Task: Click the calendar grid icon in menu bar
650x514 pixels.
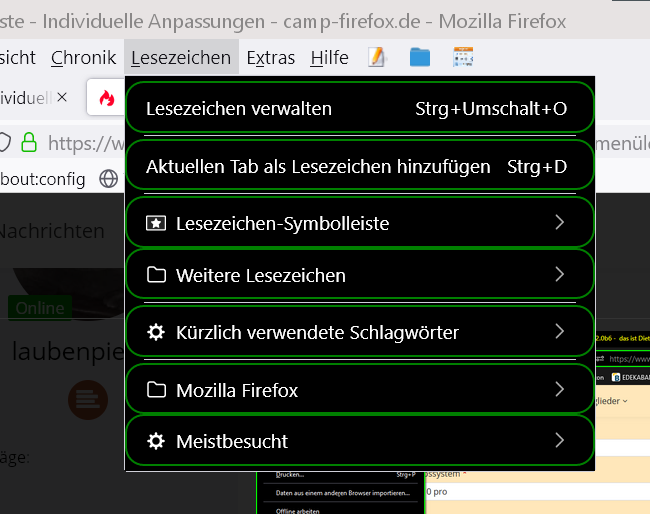Action: click(463, 57)
